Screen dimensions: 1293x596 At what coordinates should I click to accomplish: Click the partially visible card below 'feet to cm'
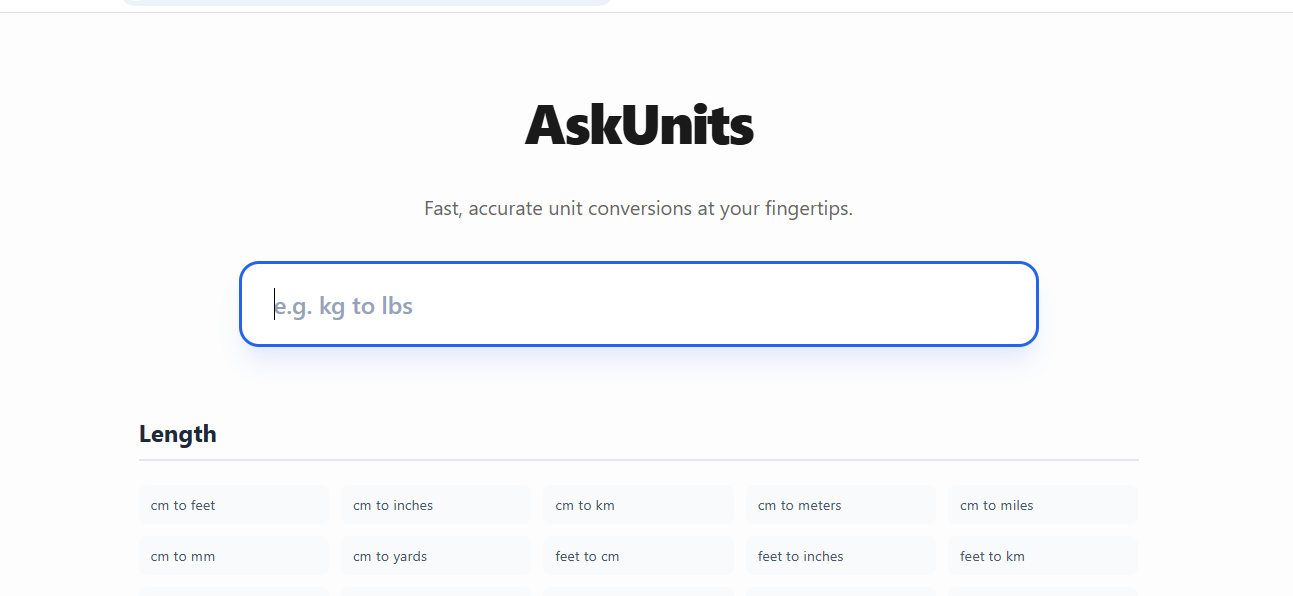[x=638, y=592]
